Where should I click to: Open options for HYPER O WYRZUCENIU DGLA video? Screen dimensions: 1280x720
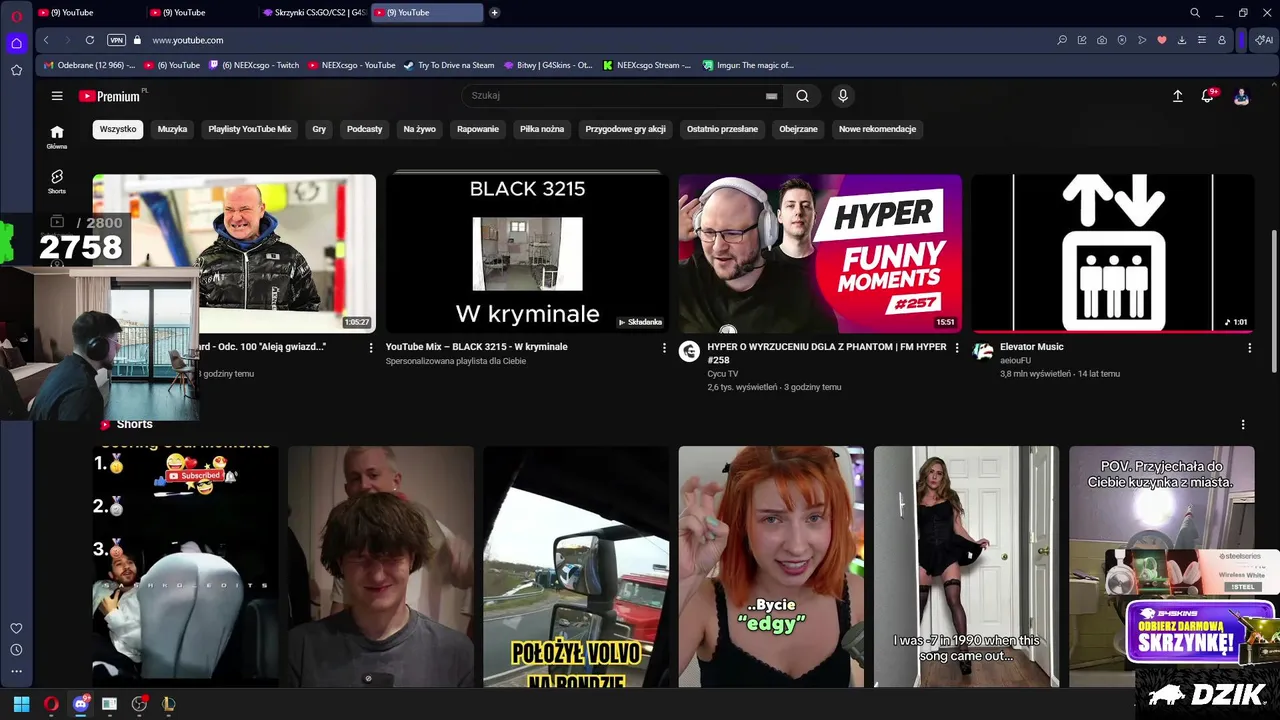tap(957, 348)
